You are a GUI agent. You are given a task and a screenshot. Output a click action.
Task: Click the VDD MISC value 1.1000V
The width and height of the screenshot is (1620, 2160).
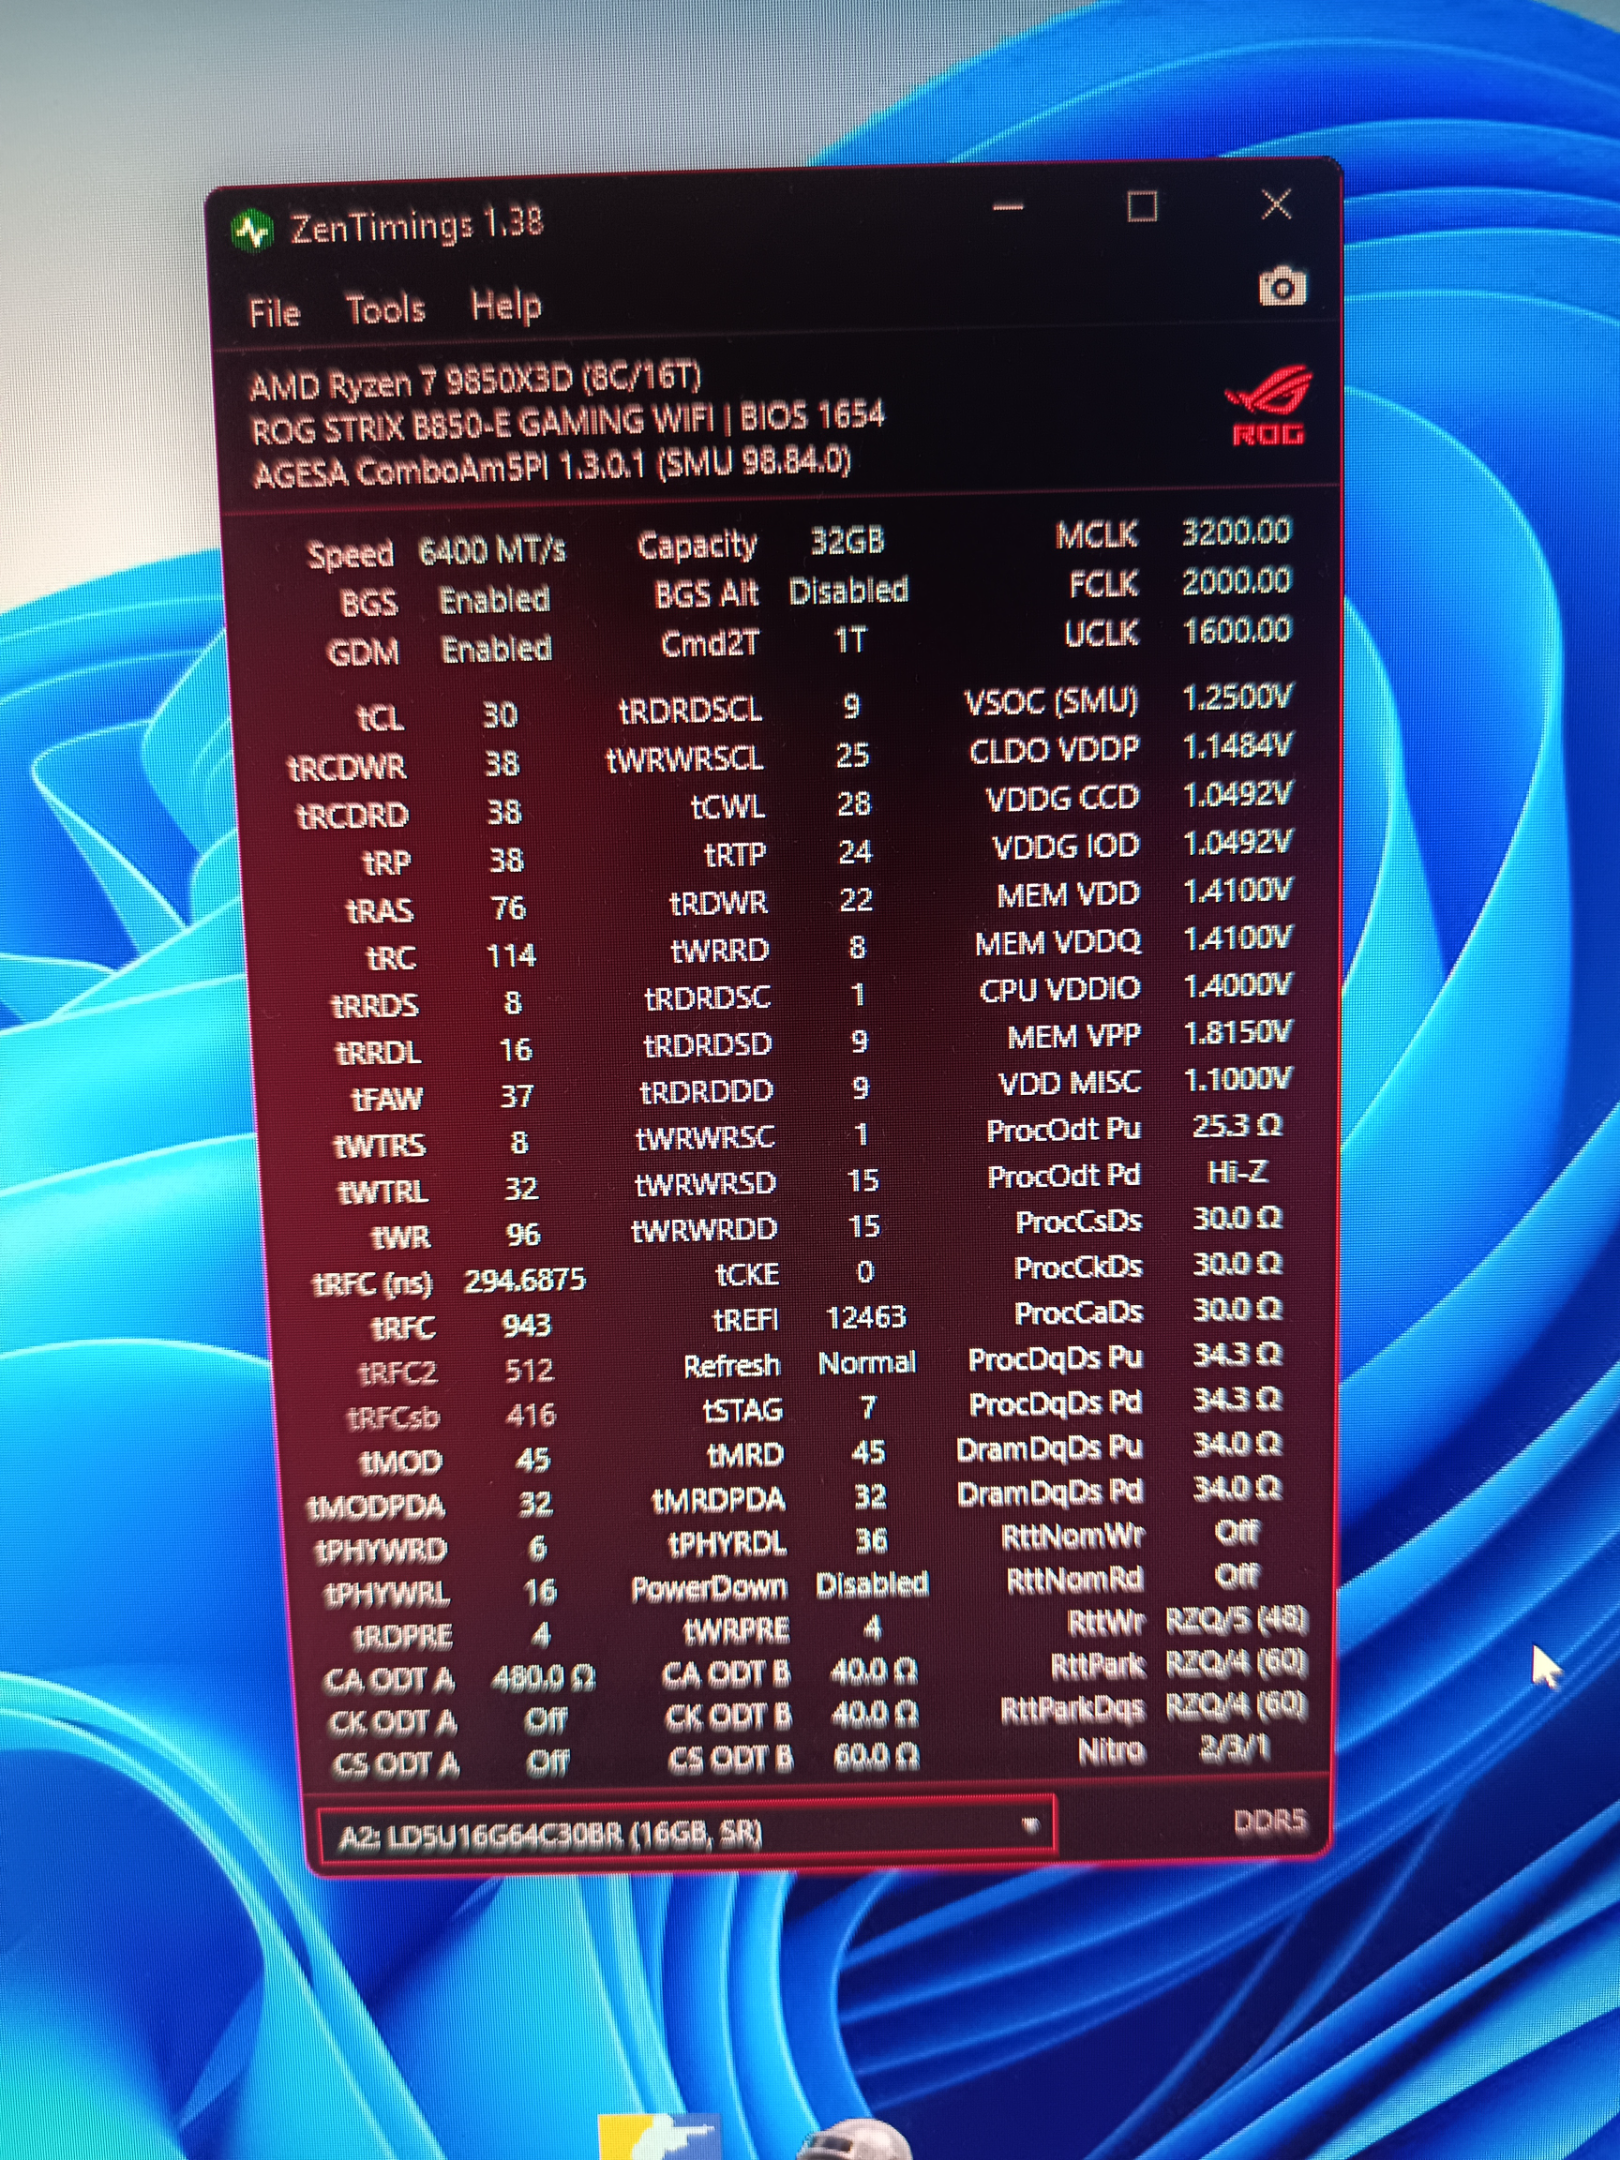click(1238, 1079)
